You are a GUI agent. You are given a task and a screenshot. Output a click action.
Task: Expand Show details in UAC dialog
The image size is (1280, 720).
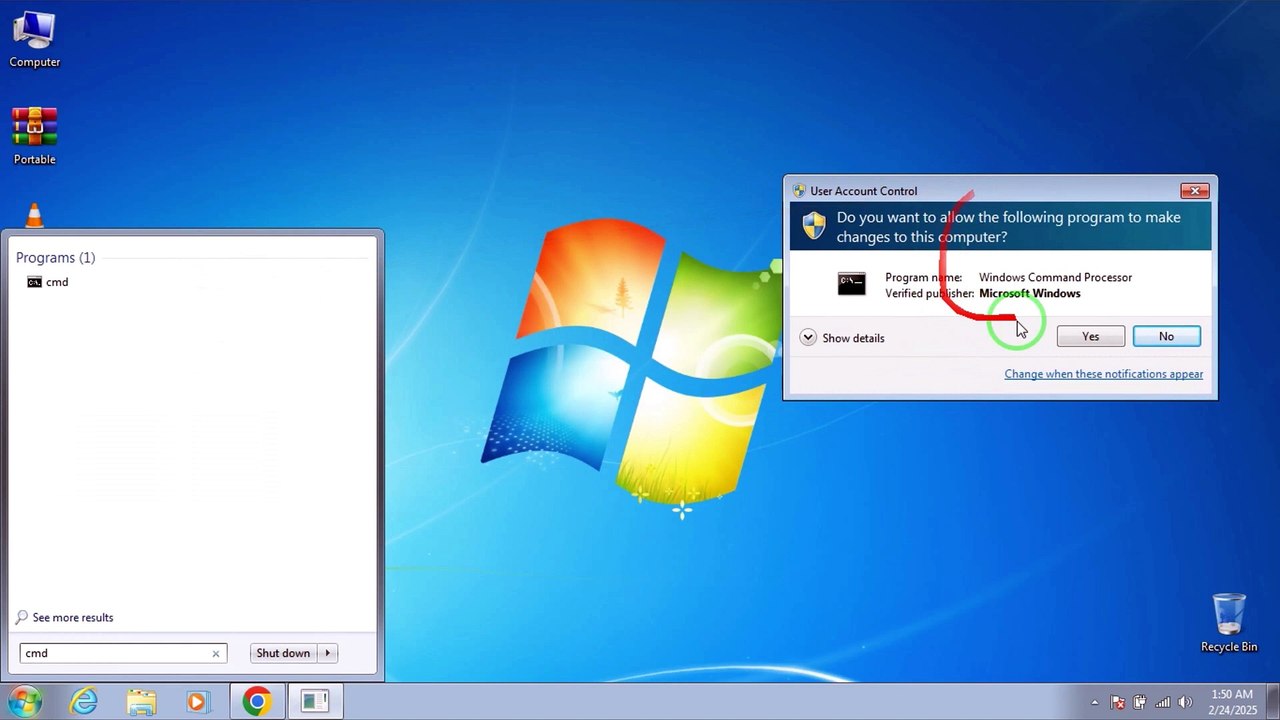(842, 338)
